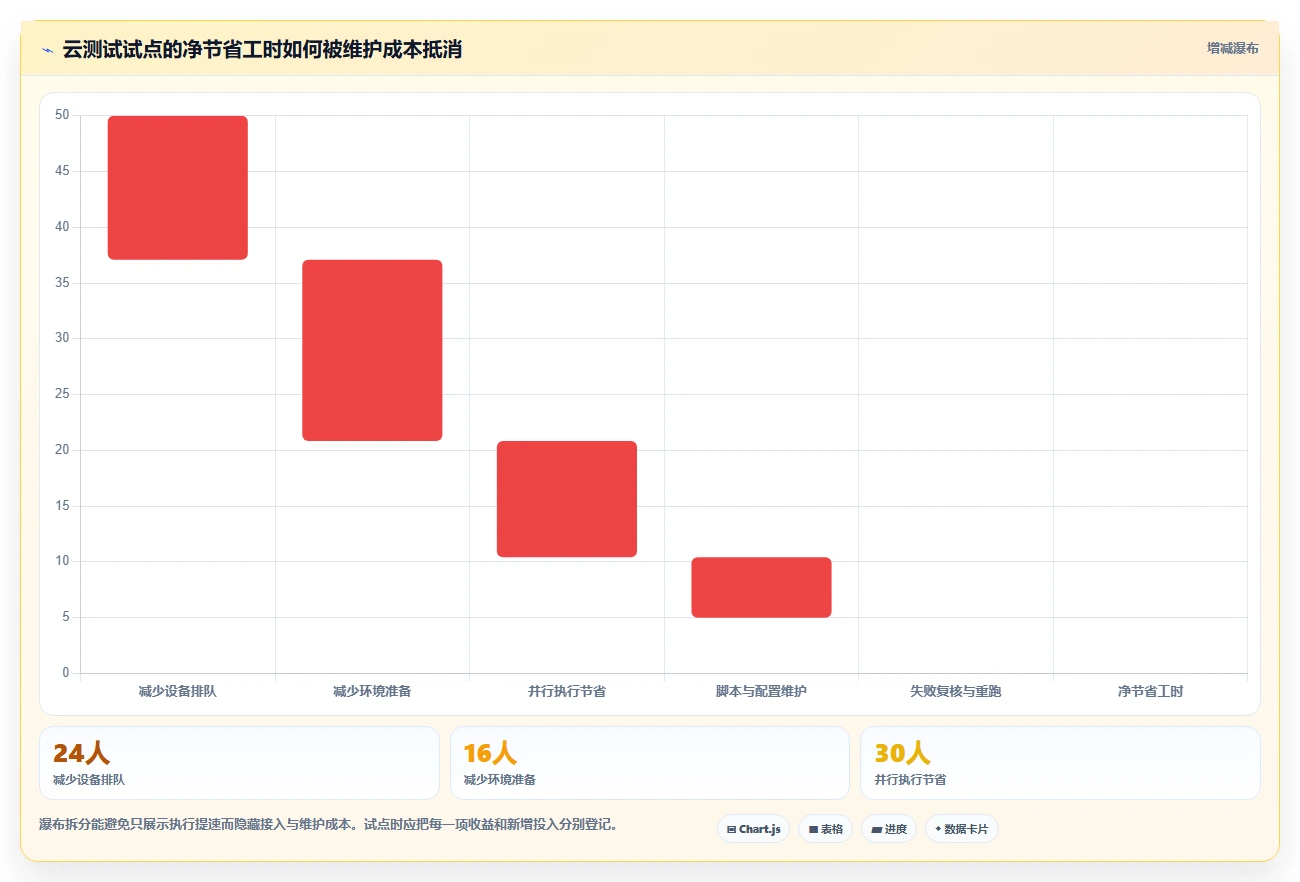The width and height of the screenshot is (1300, 882).
Task: Click the red bar for 减少设备排队
Action: (178, 188)
